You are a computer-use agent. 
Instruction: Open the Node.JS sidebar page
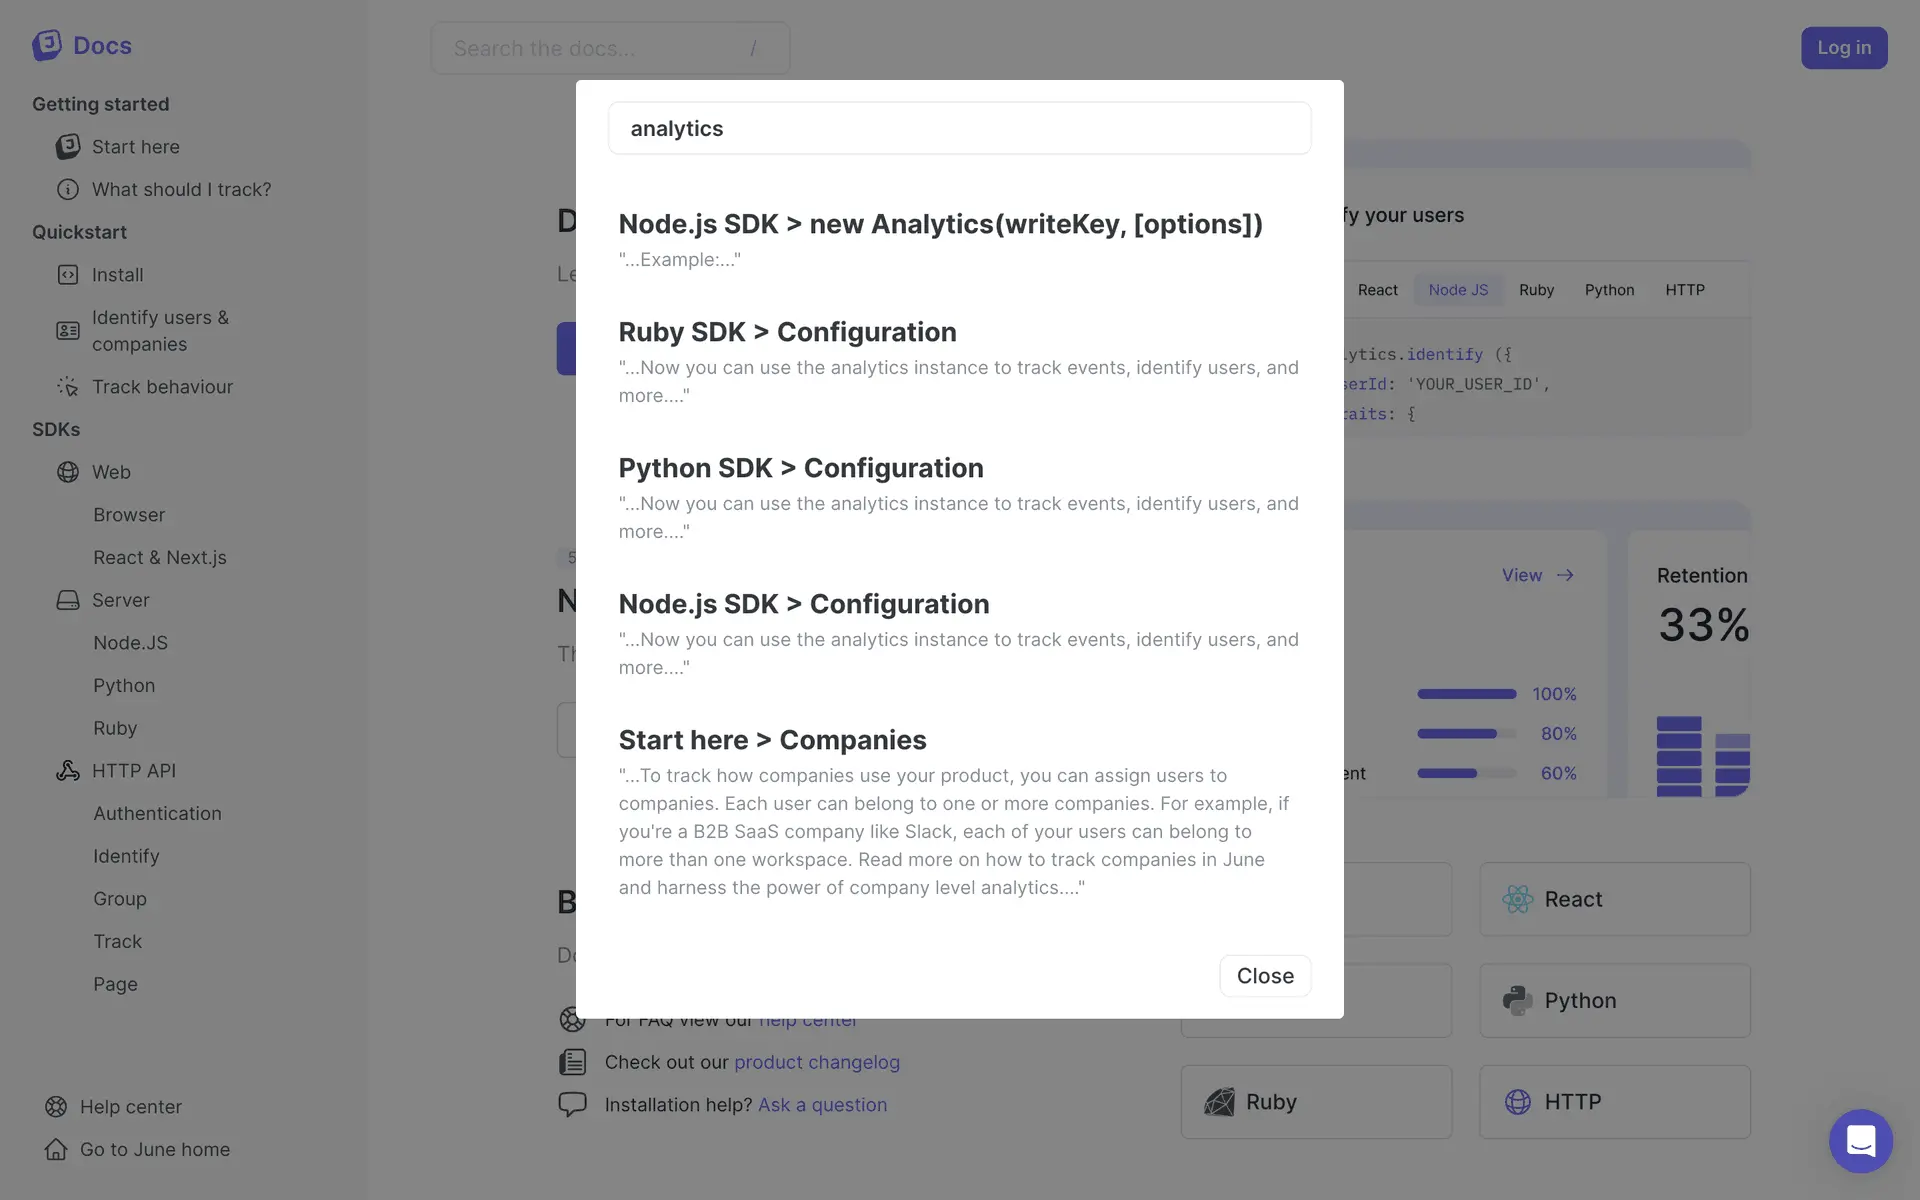pos(130,643)
